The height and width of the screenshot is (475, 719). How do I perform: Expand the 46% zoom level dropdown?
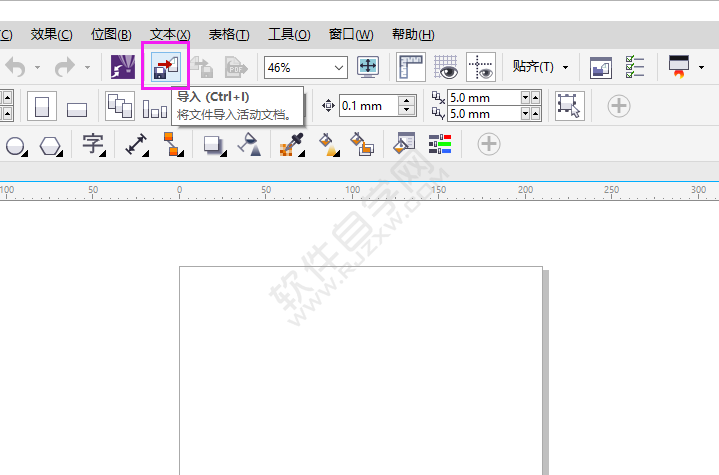click(339, 68)
